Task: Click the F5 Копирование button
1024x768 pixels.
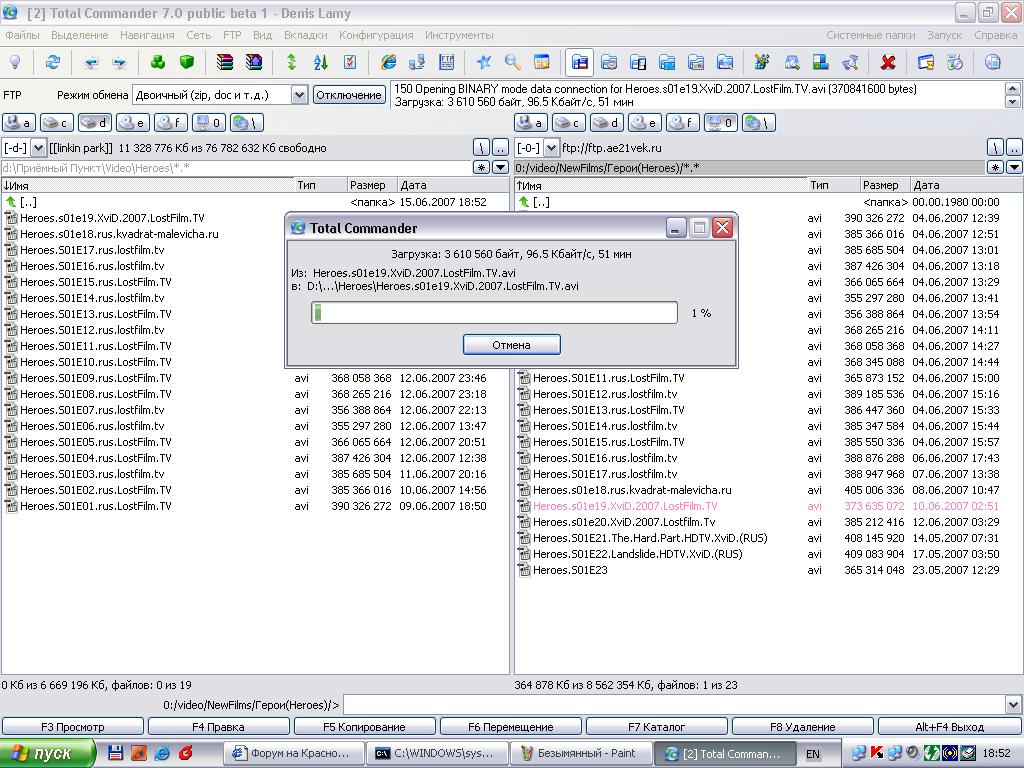Action: pos(364,727)
